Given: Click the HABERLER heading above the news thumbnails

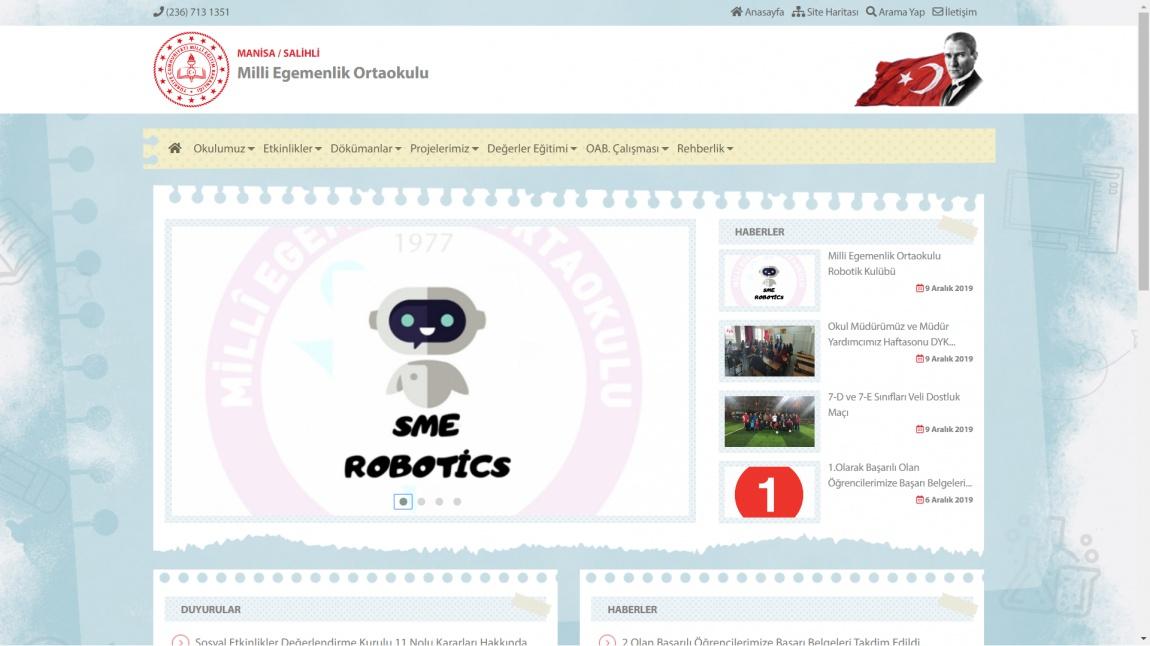Looking at the screenshot, I should (x=760, y=232).
